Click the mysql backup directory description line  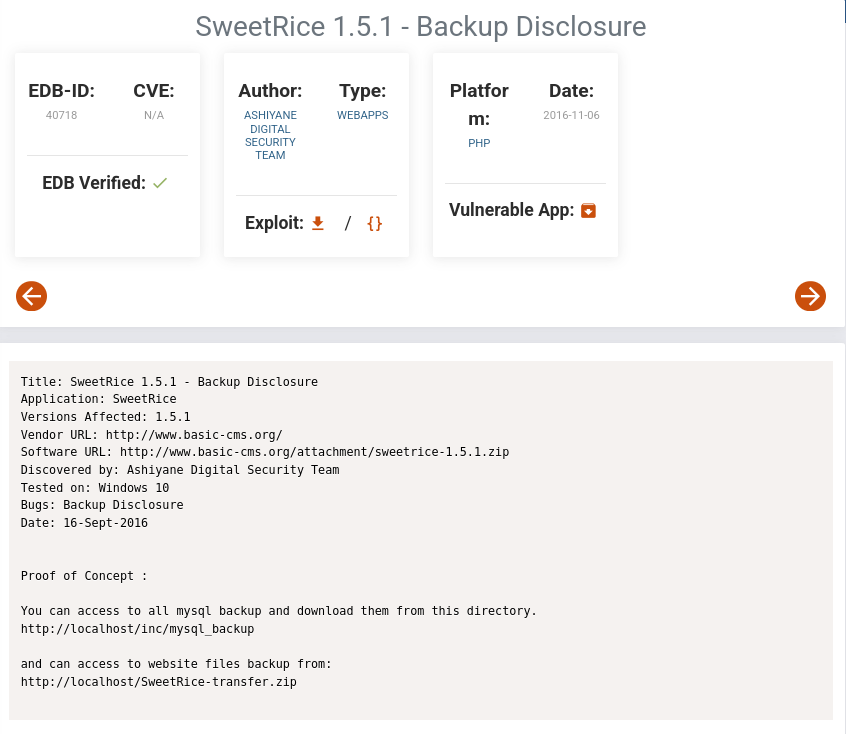[279, 611]
